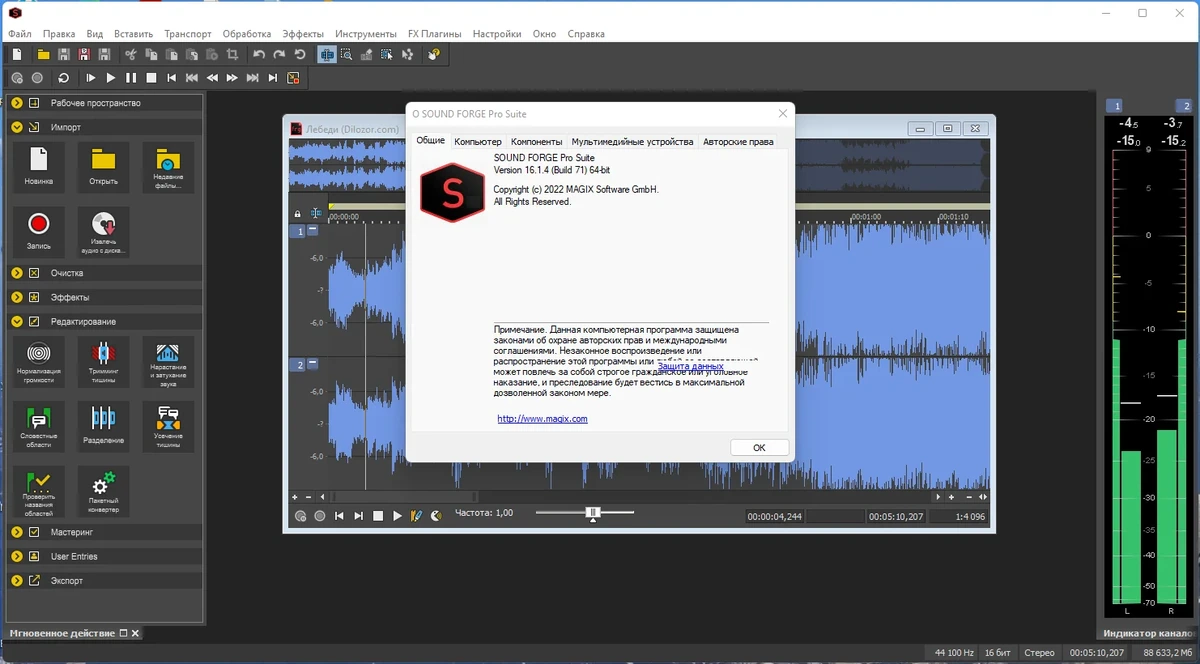Click the Cut scissors icon in toolbar
This screenshot has height=664, width=1200.
pyautogui.click(x=130, y=54)
